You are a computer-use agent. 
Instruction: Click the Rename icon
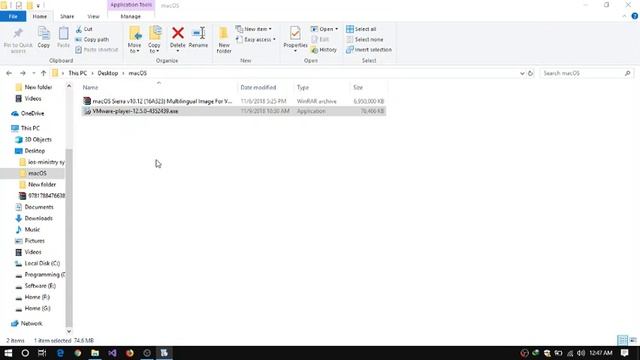(x=199, y=33)
